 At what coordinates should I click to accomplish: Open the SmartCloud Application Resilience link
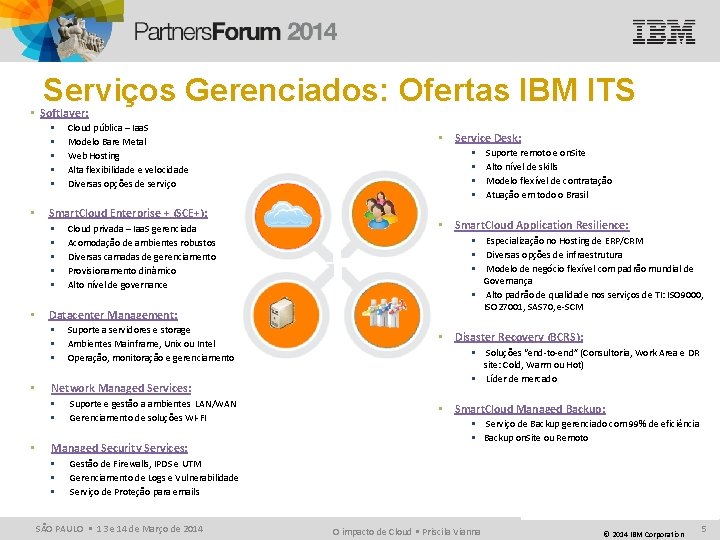pyautogui.click(x=542, y=225)
